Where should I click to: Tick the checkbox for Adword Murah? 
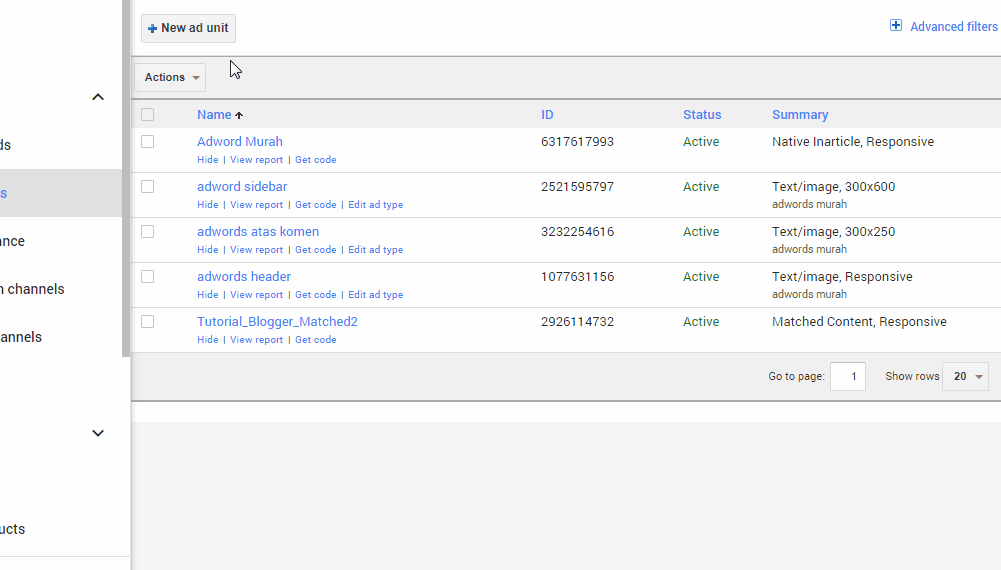(147, 141)
